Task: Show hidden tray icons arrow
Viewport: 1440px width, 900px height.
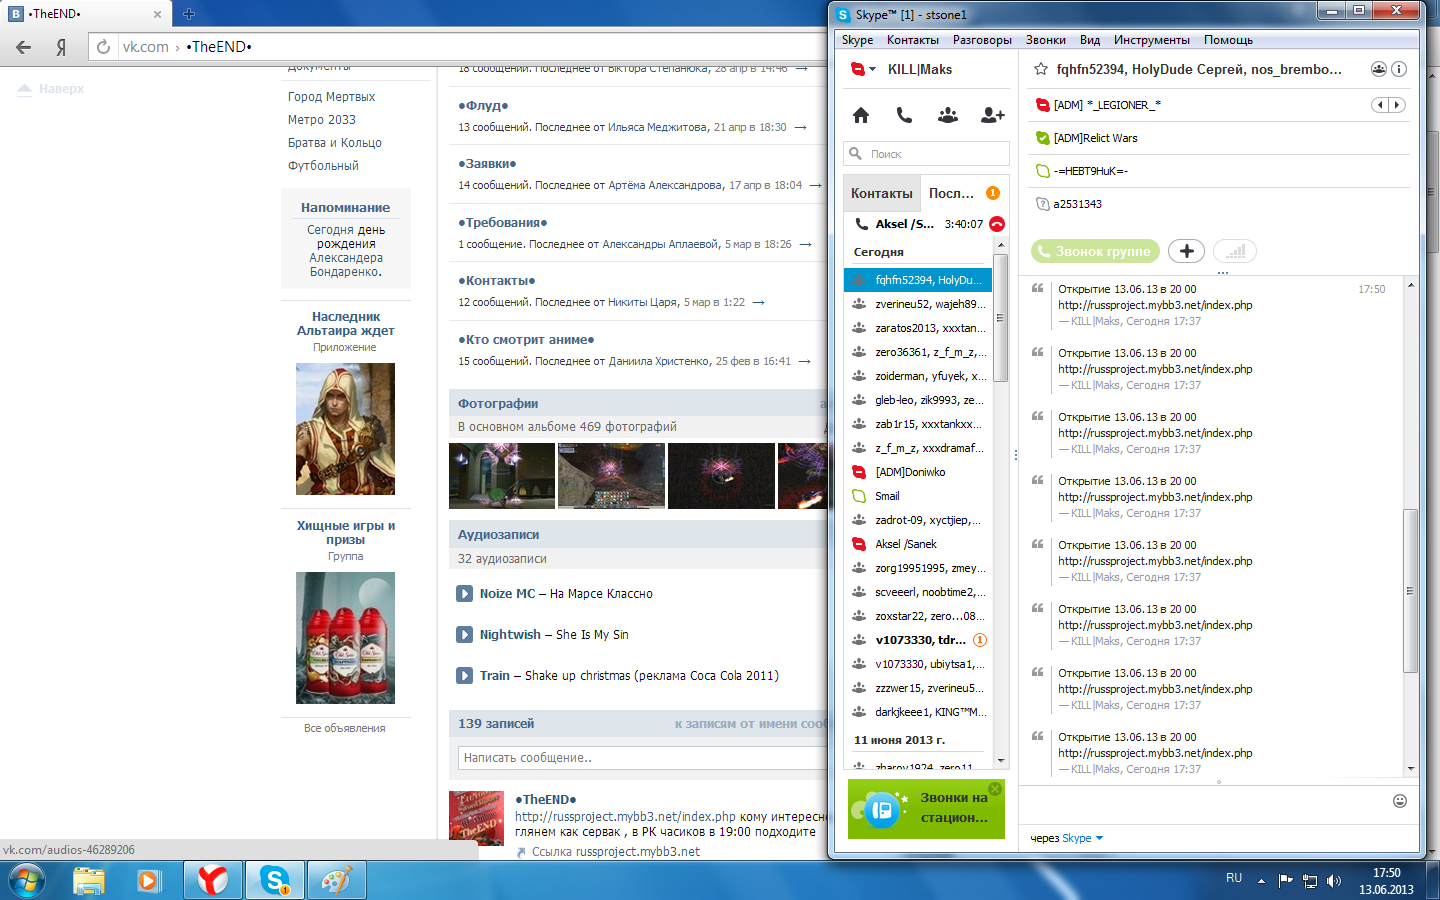Action: point(1261,881)
